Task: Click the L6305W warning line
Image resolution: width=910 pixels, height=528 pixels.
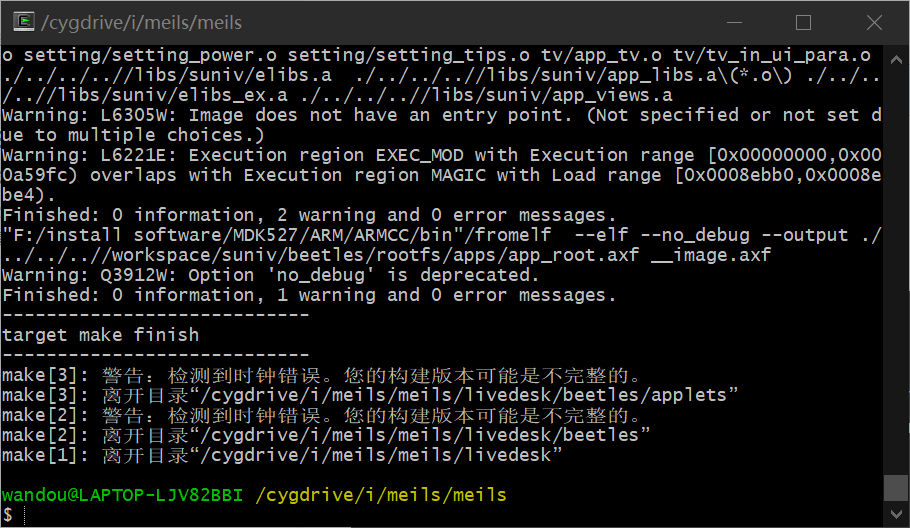Action: click(x=441, y=125)
